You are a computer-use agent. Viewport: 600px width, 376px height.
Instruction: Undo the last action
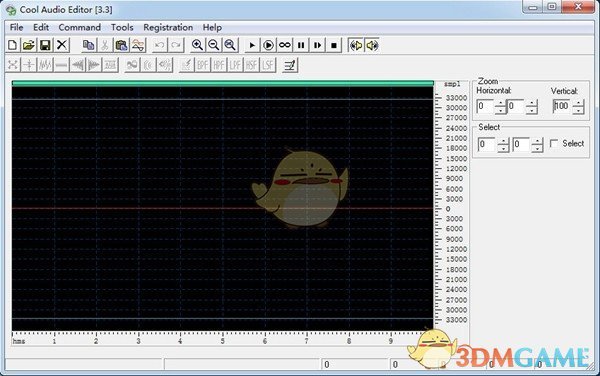tap(160, 45)
